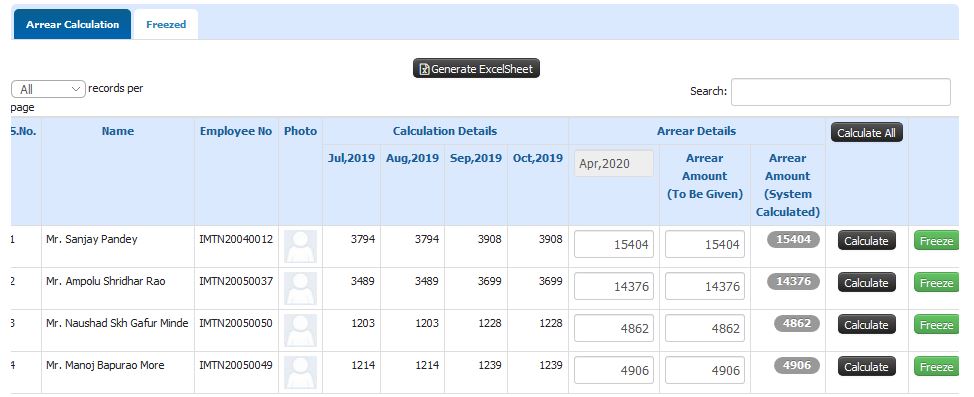974x397 pixels.
Task: Click Calculate for Mr. Naushad Skh Gafur Minde
Action: [867, 324]
